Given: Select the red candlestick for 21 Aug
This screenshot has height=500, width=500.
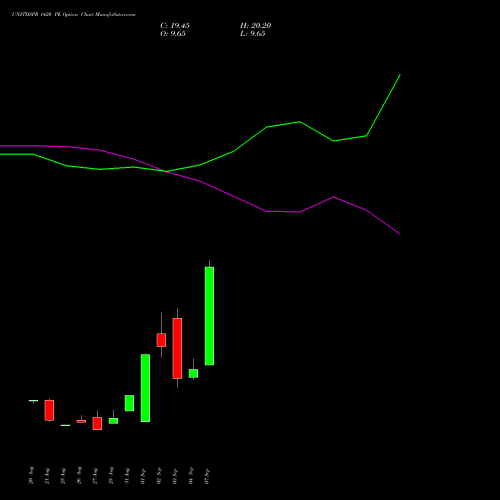Looking at the screenshot, I should pyautogui.click(x=49, y=410).
